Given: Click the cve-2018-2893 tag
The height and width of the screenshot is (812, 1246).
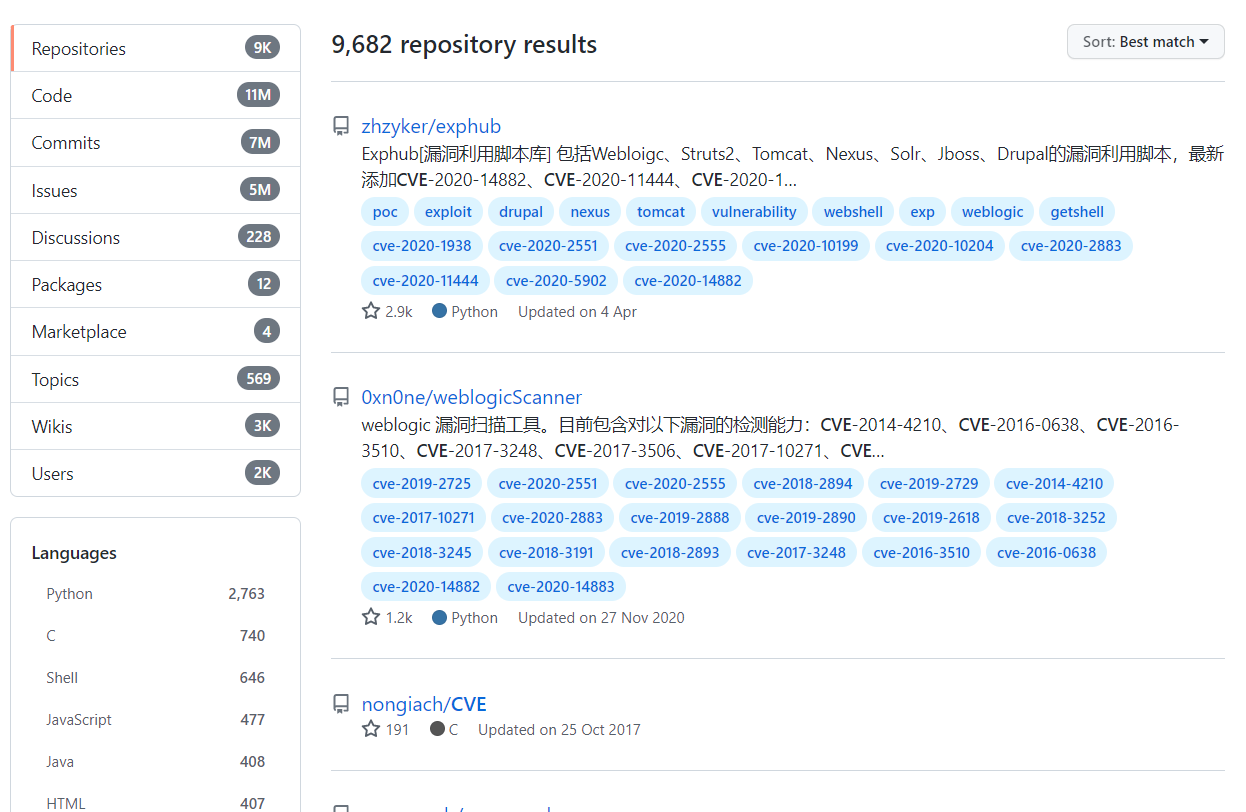Looking at the screenshot, I should point(670,552).
